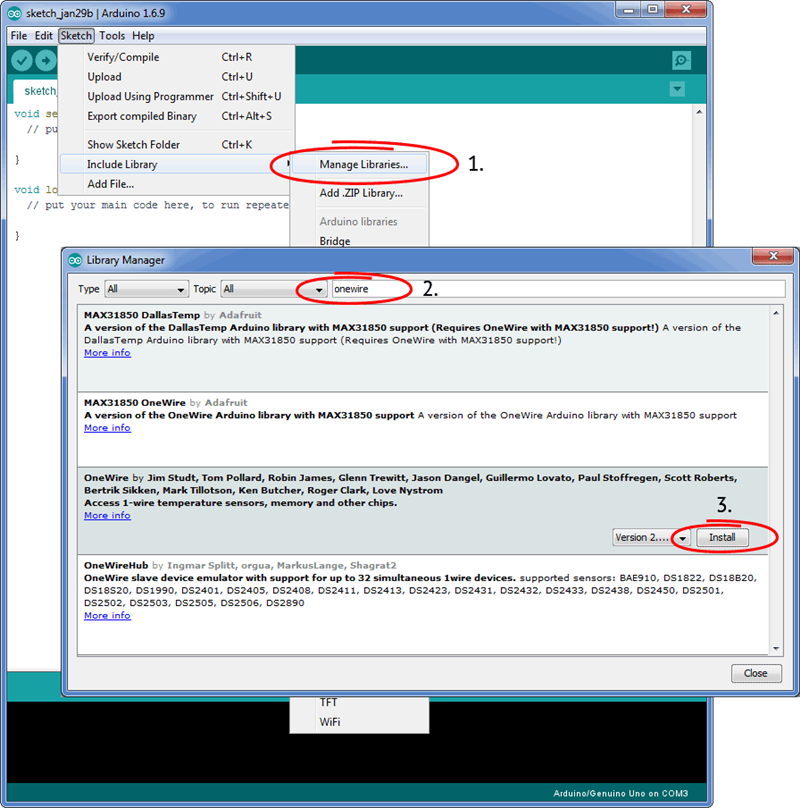800x808 pixels.
Task: Open the Tools menu
Action: 111,36
